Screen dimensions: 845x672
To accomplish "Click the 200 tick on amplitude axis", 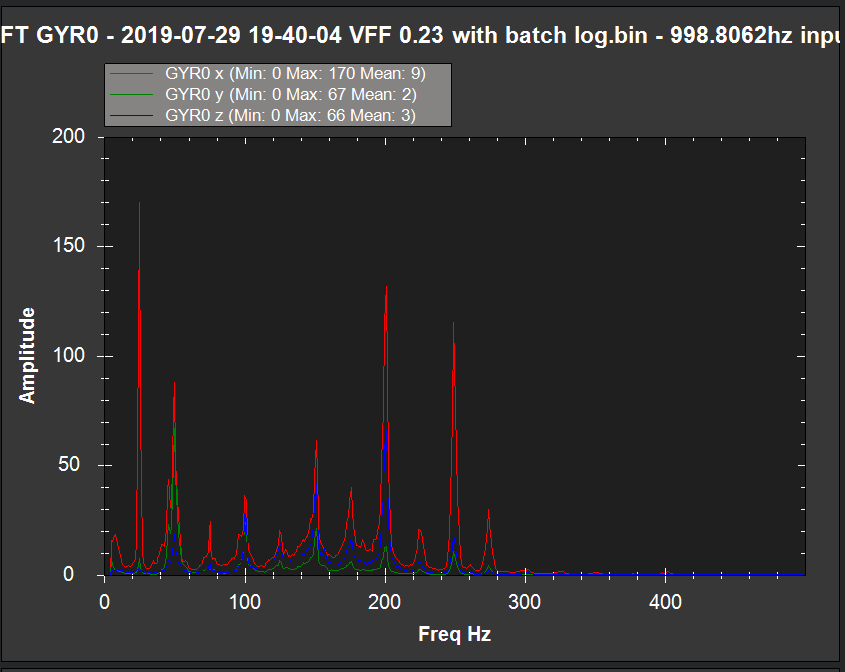I will coord(72,137).
